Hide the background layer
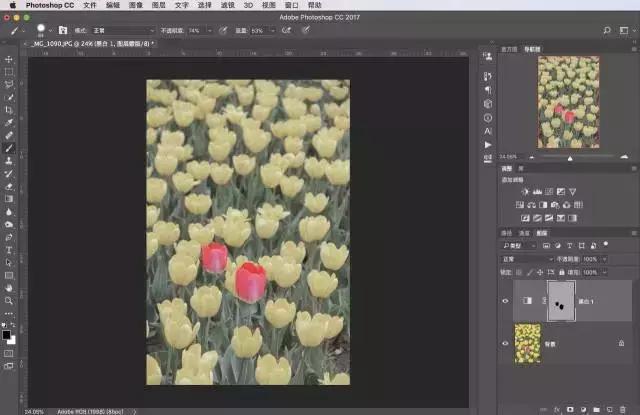The image size is (640, 415). (505, 344)
